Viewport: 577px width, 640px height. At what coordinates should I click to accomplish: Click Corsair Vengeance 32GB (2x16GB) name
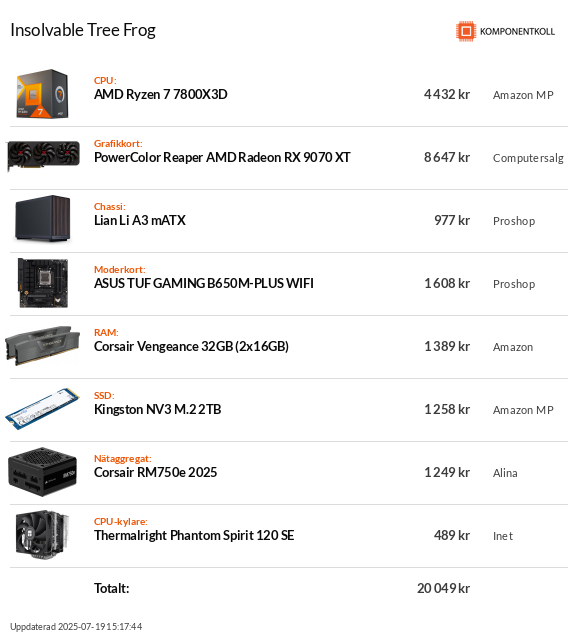pos(191,346)
